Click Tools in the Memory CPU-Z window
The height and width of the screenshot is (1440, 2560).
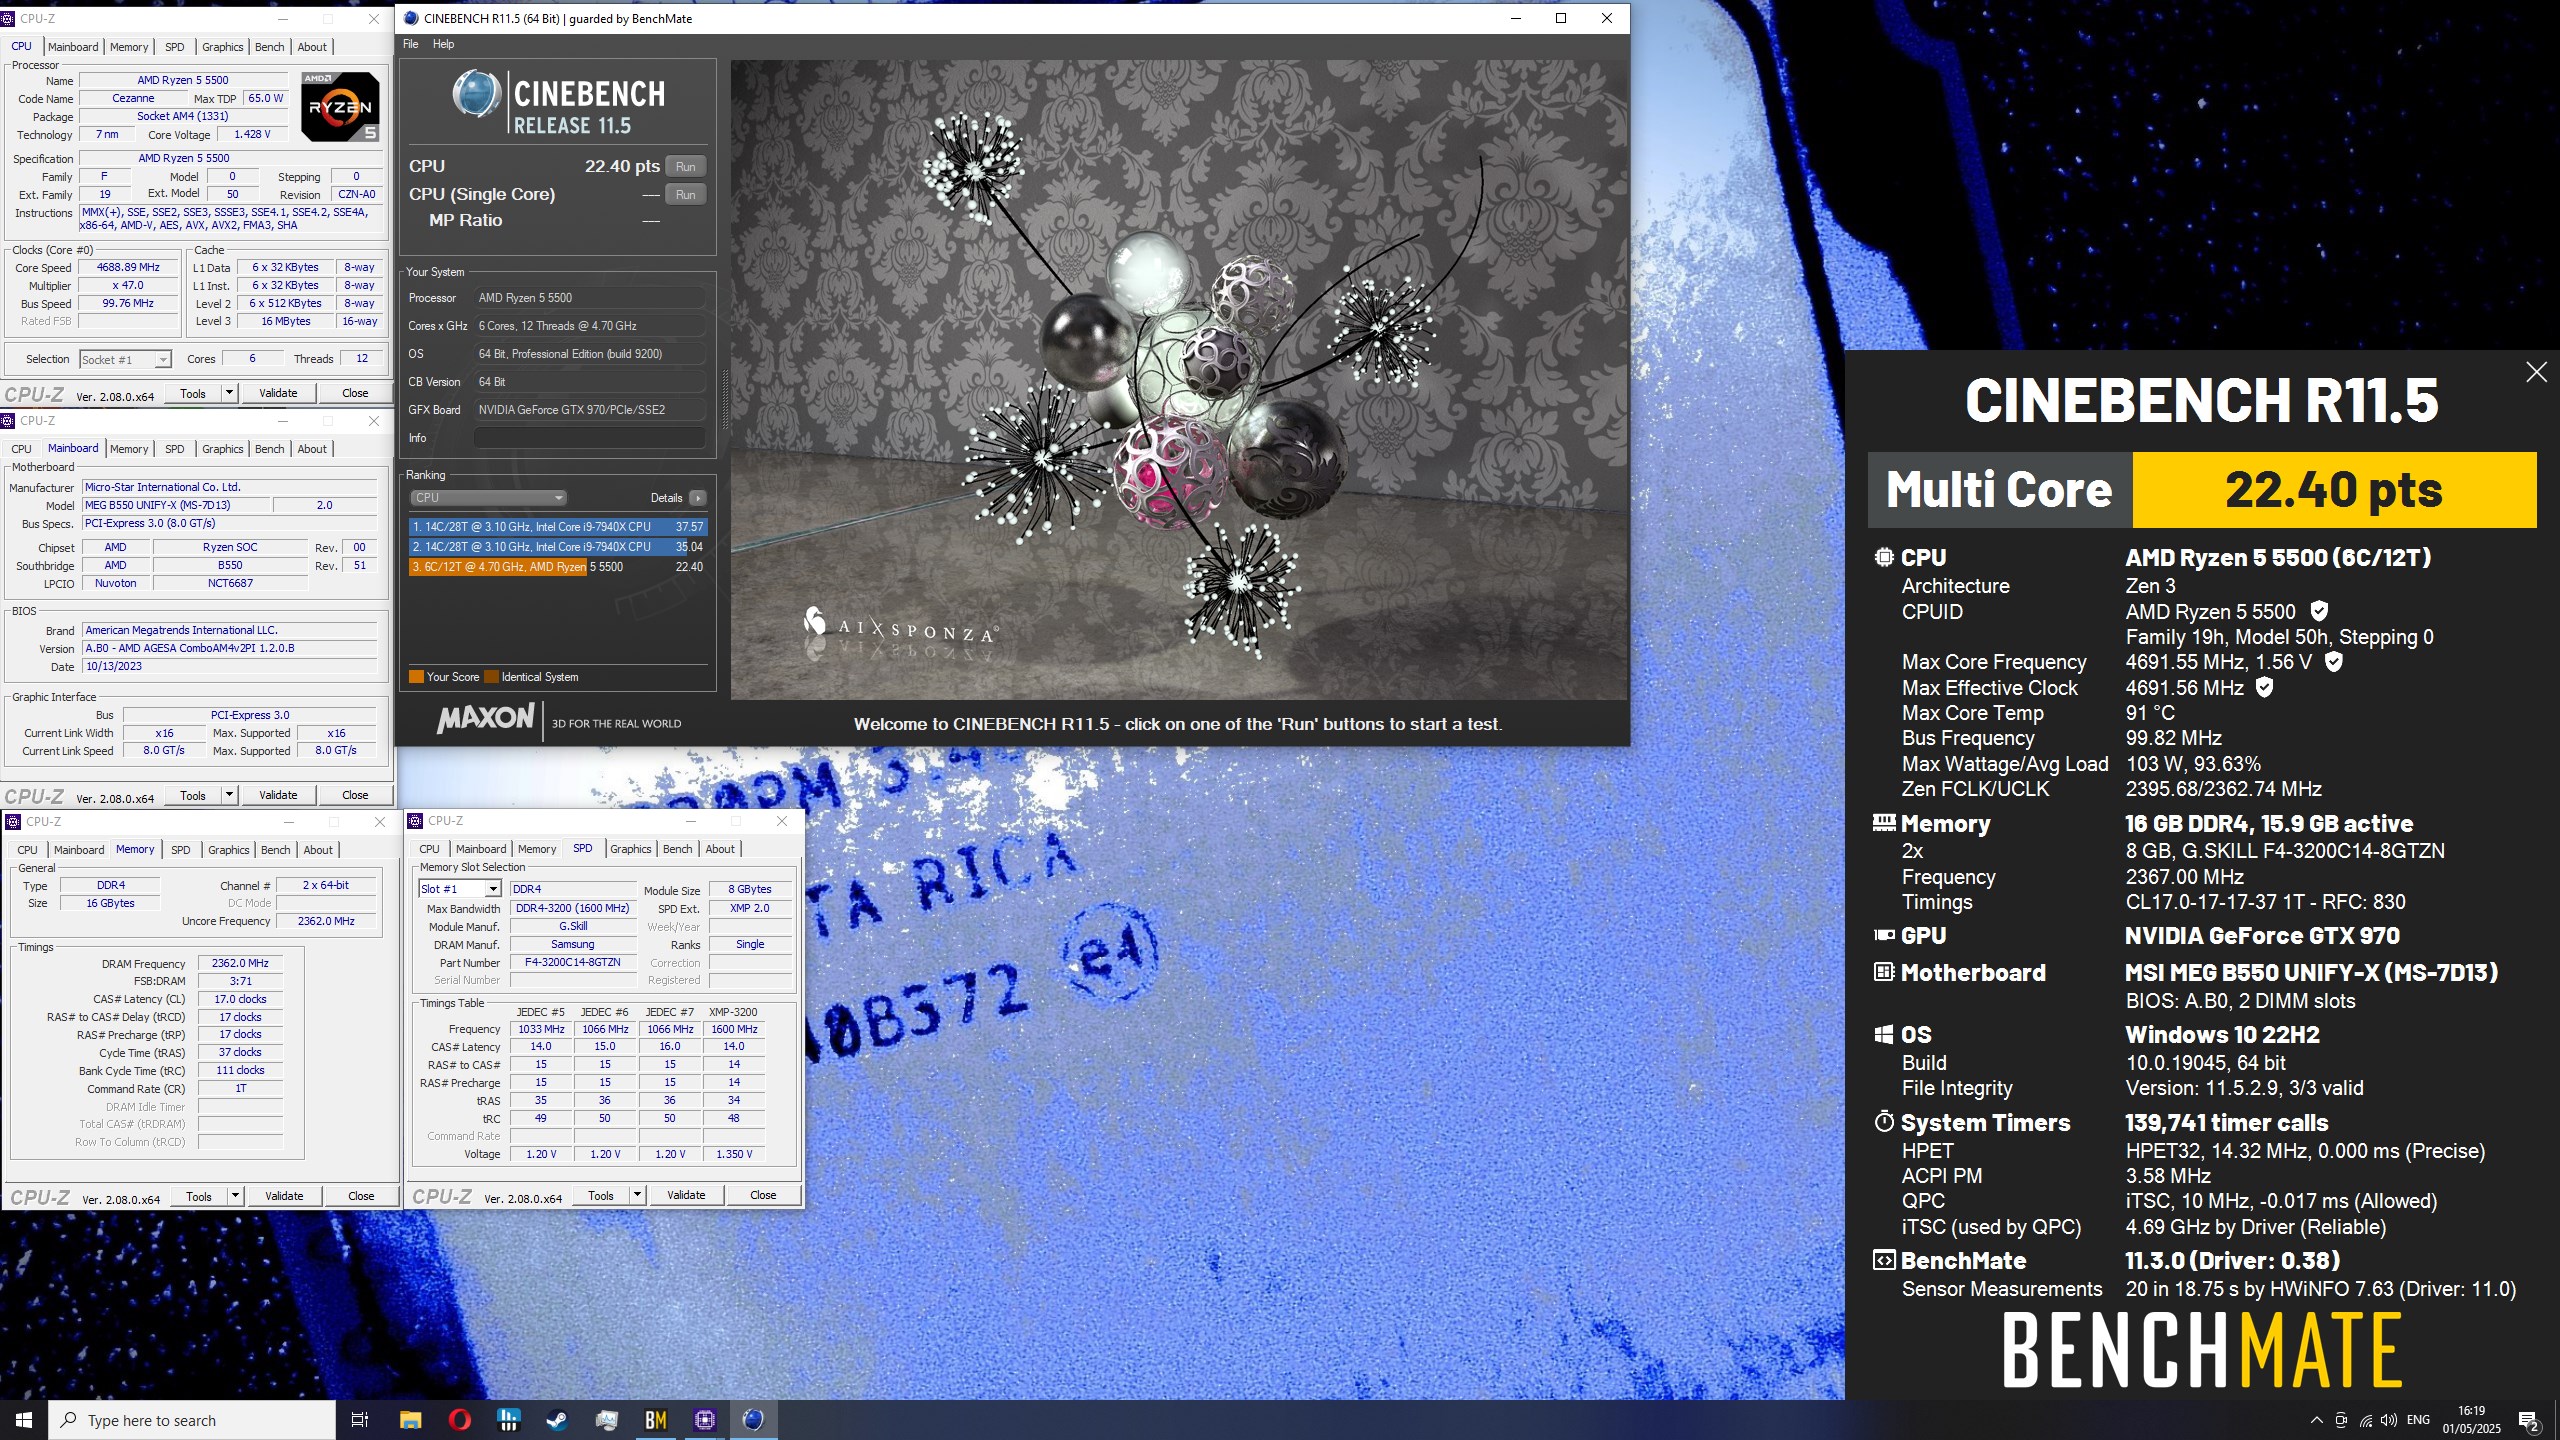click(199, 1196)
